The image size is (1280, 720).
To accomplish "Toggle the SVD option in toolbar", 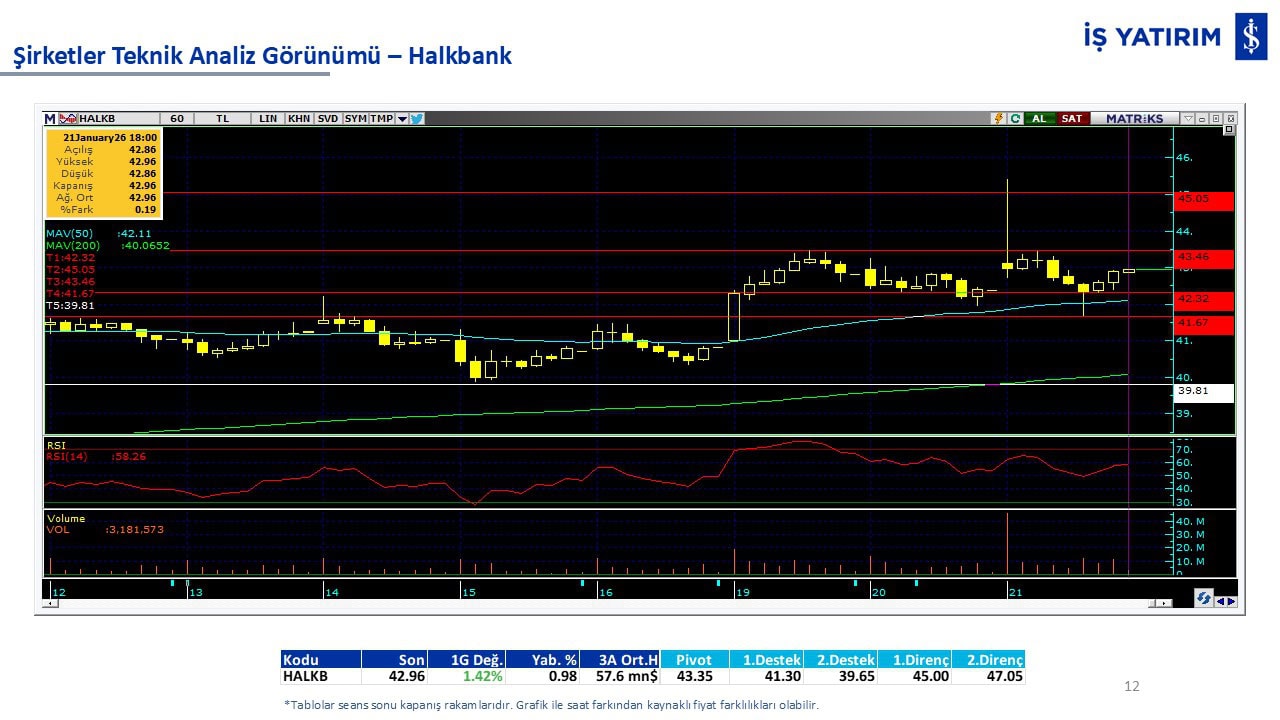I will 327,118.
